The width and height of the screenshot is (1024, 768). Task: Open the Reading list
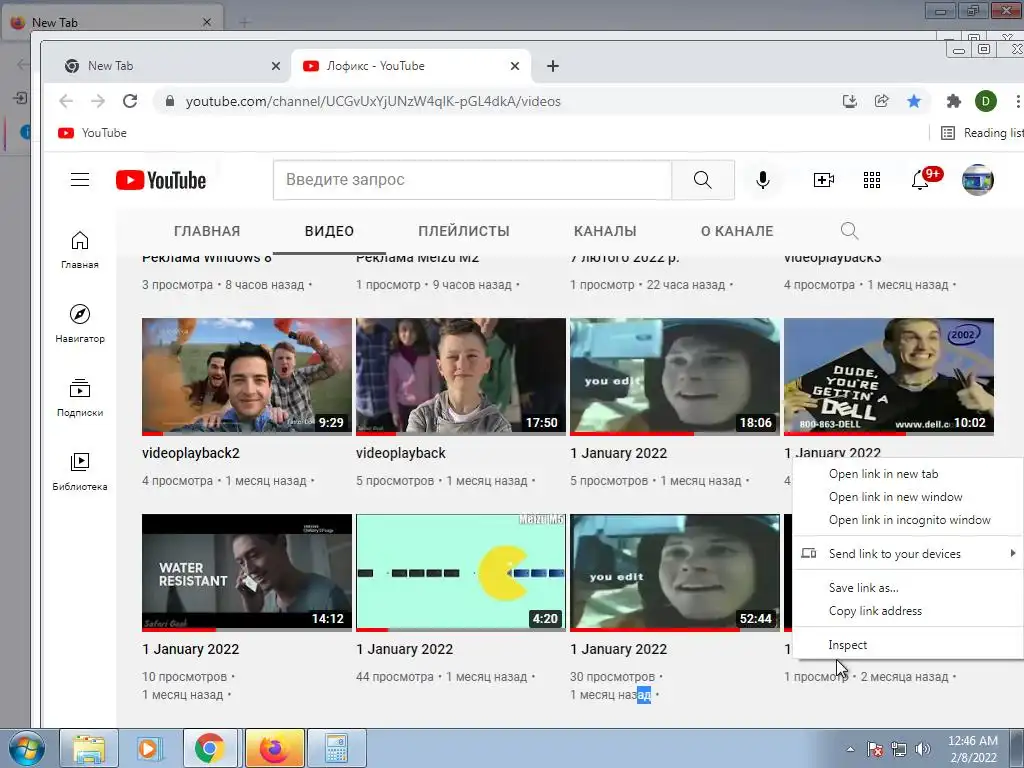pyautogui.click(x=982, y=133)
